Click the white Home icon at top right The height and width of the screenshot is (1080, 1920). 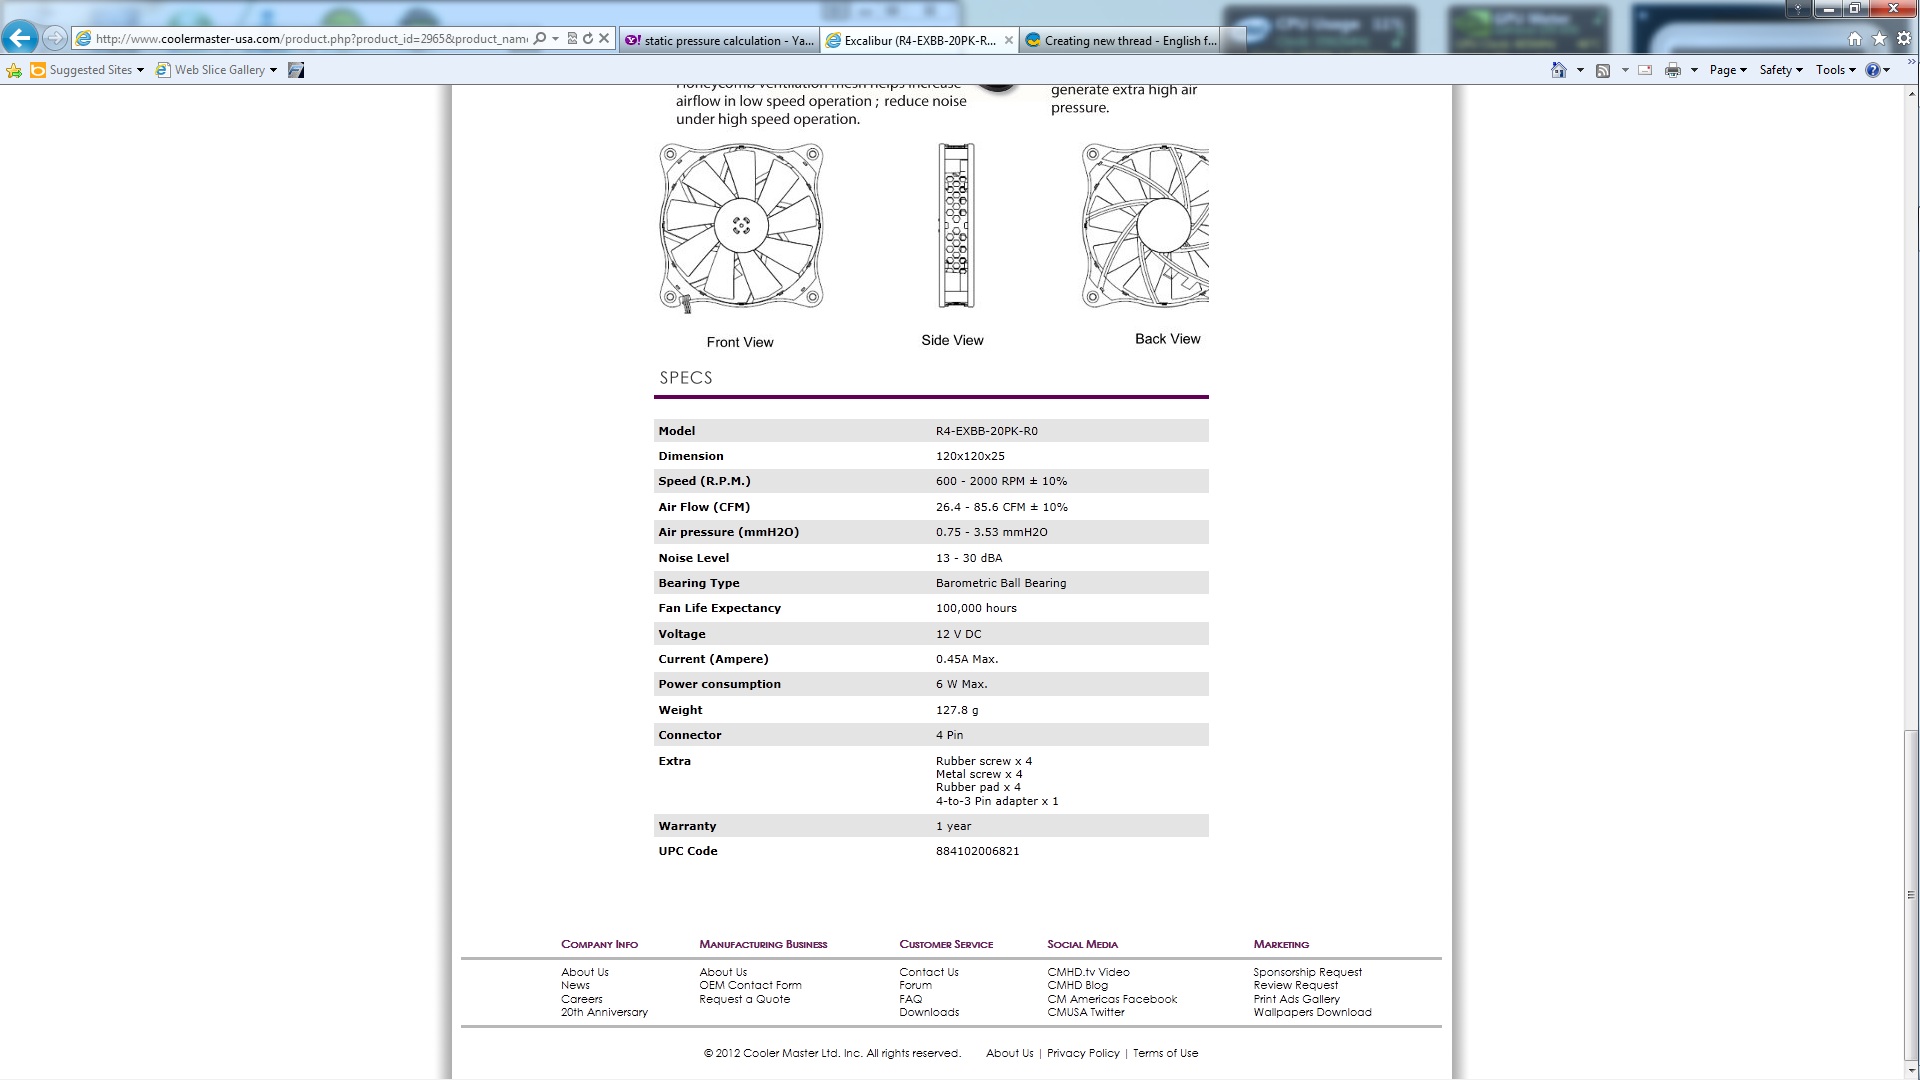[x=1855, y=39]
